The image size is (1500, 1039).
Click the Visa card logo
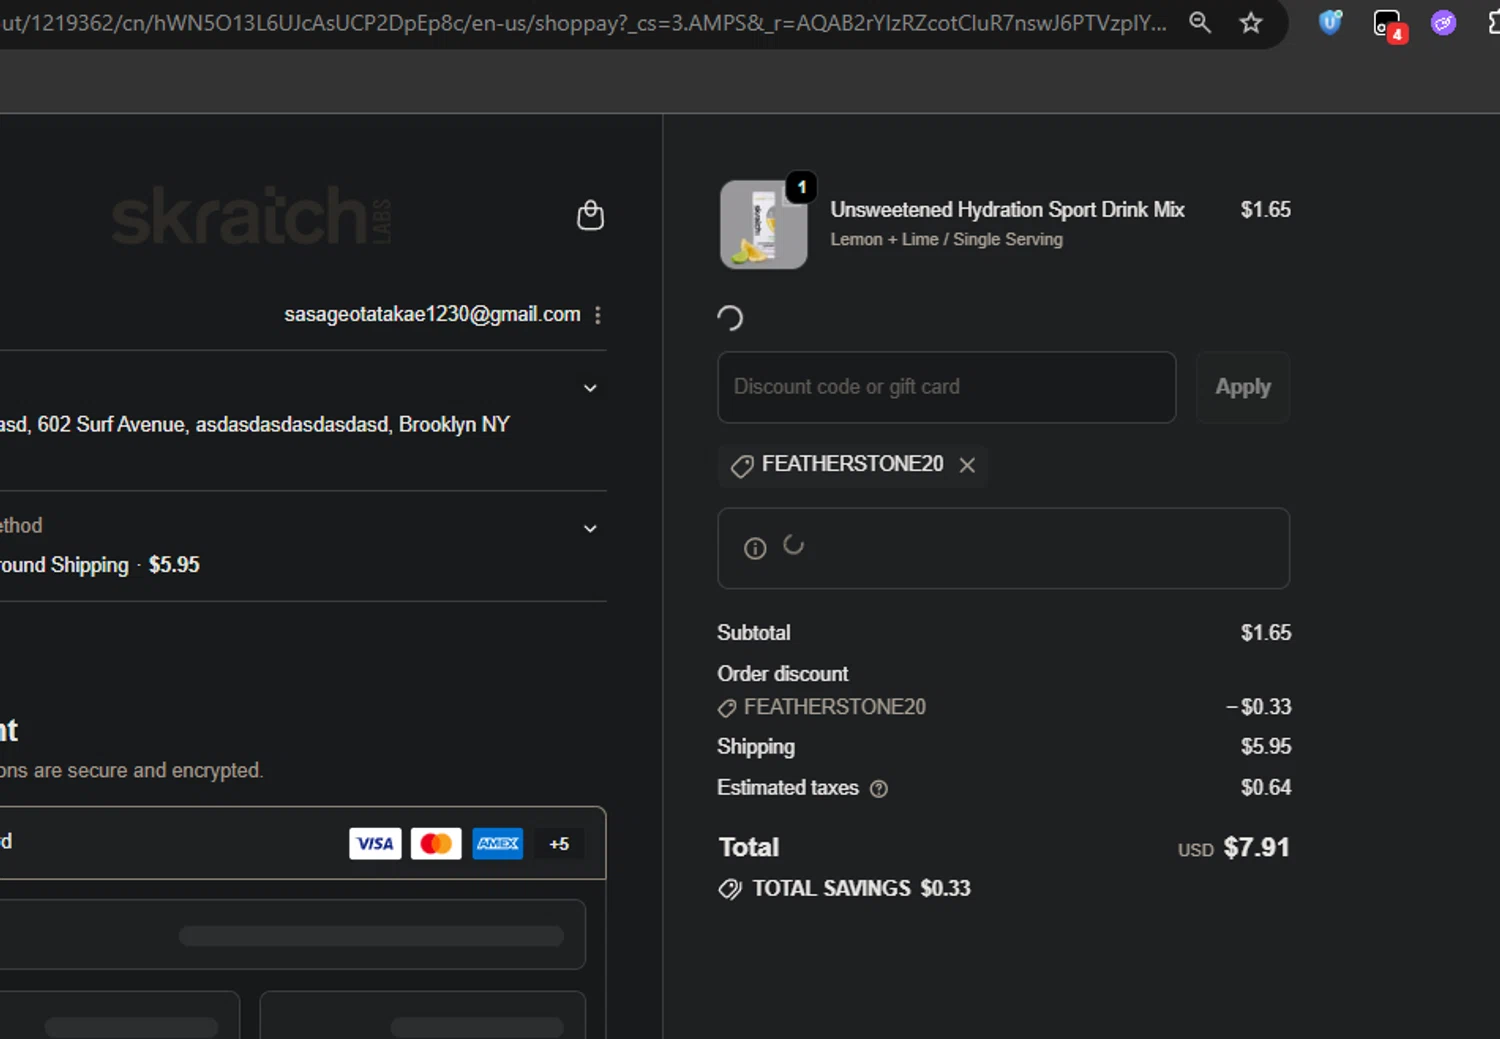375,843
